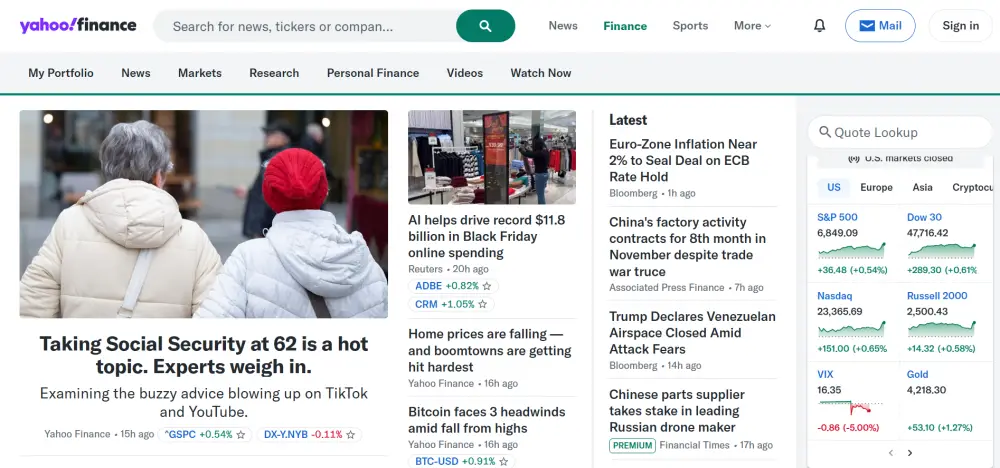Open the home prices are falling article
The height and width of the screenshot is (468, 1000).
tap(490, 351)
